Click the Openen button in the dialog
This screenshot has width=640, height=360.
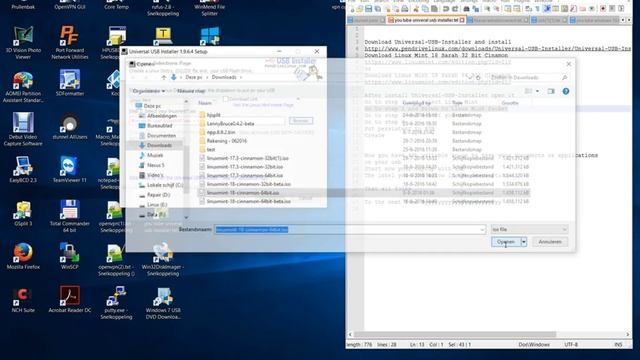tap(506, 242)
